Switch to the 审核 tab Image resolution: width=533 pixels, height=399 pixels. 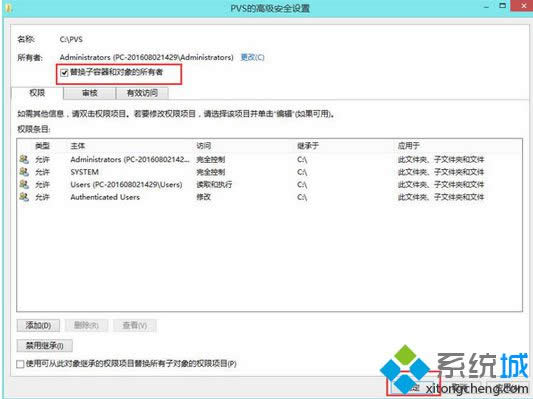pyautogui.click(x=90, y=93)
